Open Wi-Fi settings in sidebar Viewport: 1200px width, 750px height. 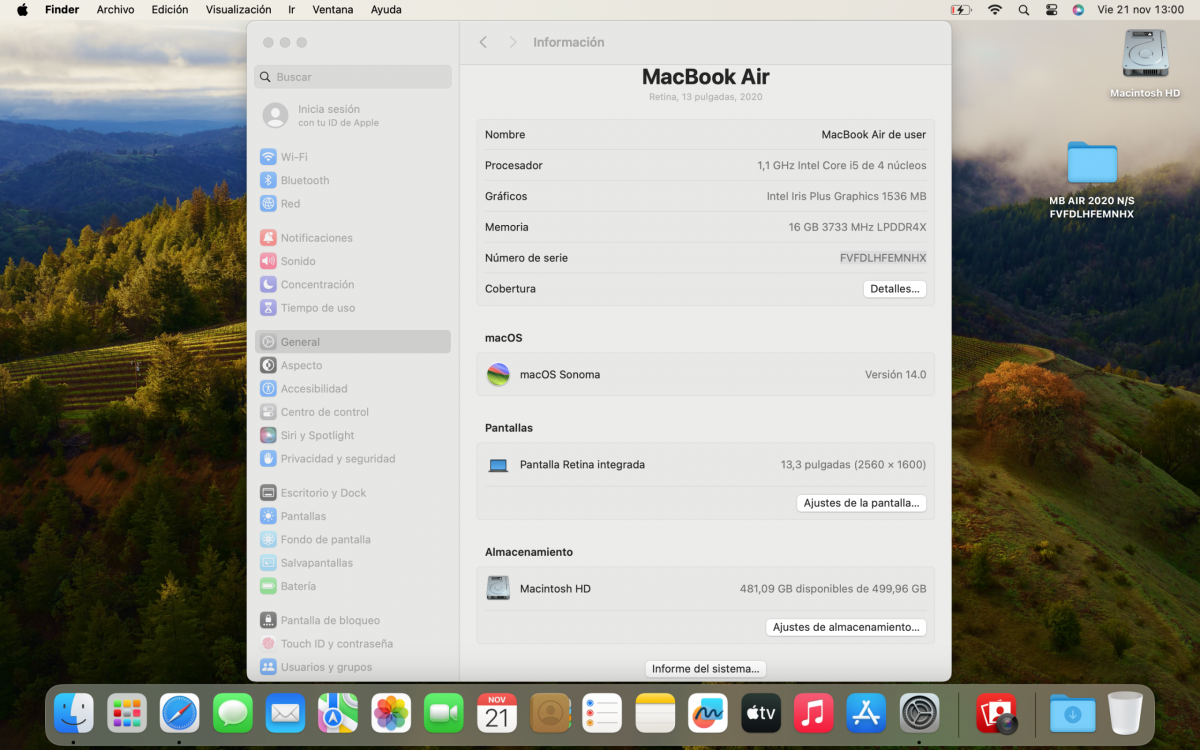293,157
